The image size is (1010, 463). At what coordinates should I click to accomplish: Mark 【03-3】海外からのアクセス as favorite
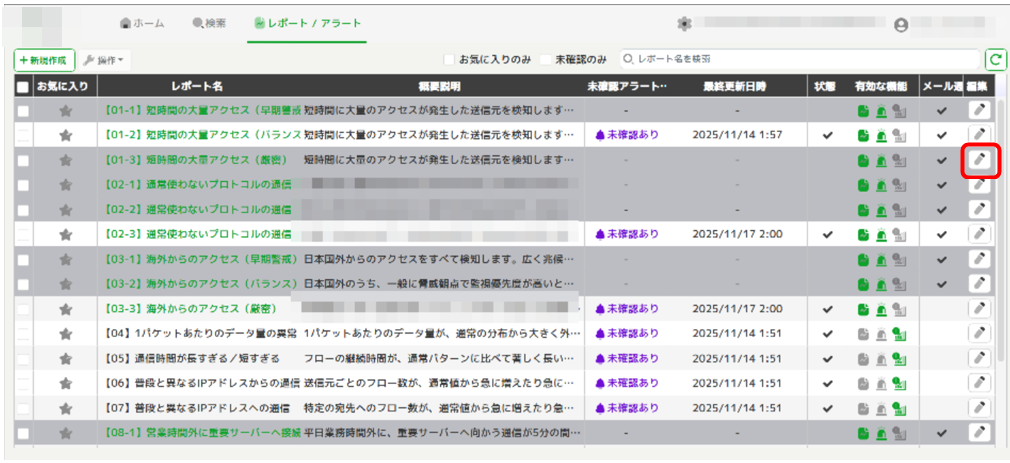pyautogui.click(x=65, y=309)
